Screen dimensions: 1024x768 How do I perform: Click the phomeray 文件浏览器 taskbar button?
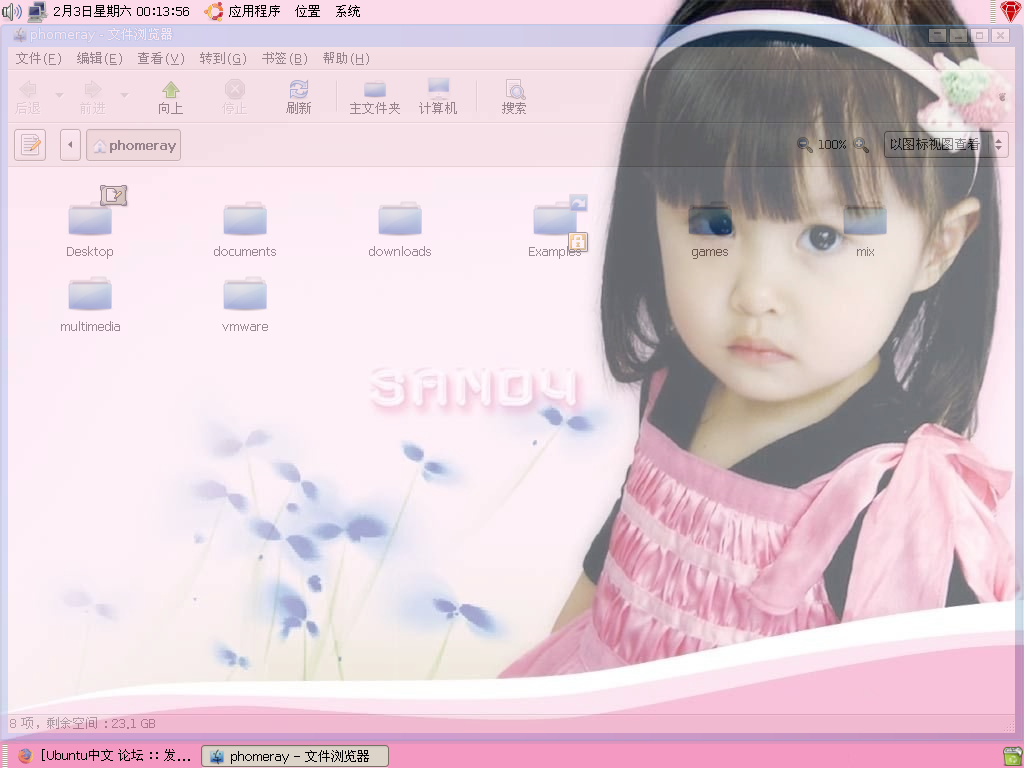[x=295, y=756]
